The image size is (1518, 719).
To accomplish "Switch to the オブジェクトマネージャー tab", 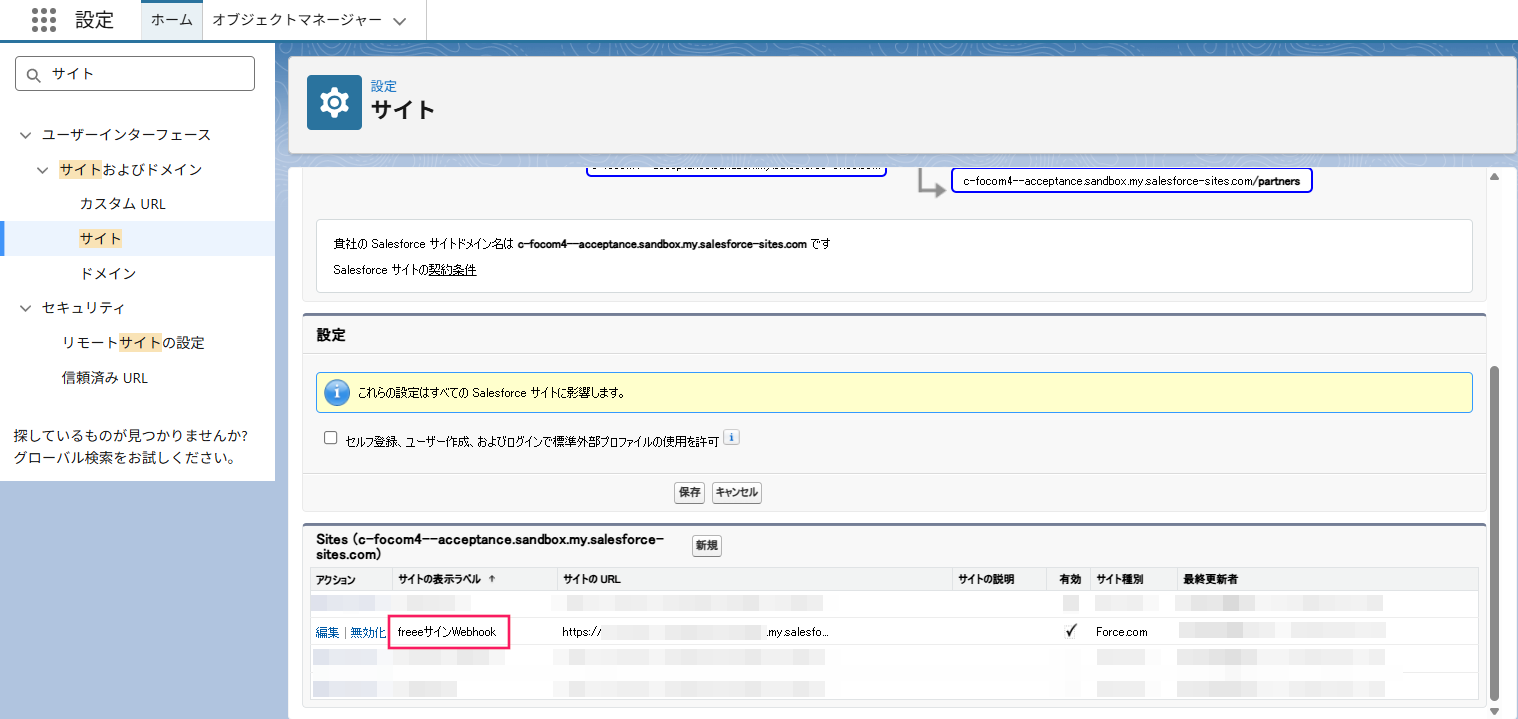I will pyautogui.click(x=297, y=20).
